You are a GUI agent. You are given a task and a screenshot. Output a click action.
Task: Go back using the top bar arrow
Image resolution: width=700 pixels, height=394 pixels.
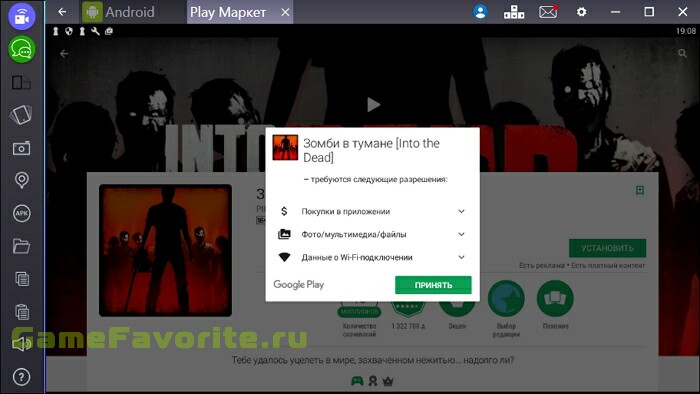pos(62,12)
